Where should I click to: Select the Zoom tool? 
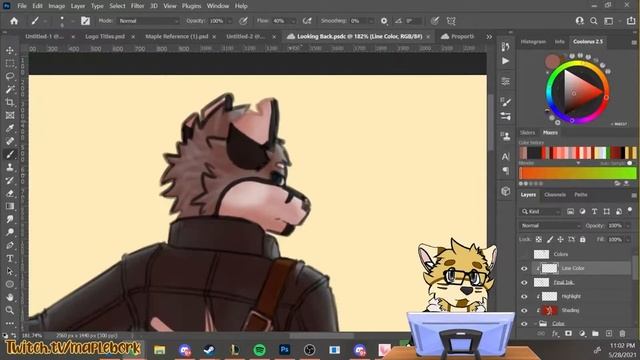pos(10,310)
